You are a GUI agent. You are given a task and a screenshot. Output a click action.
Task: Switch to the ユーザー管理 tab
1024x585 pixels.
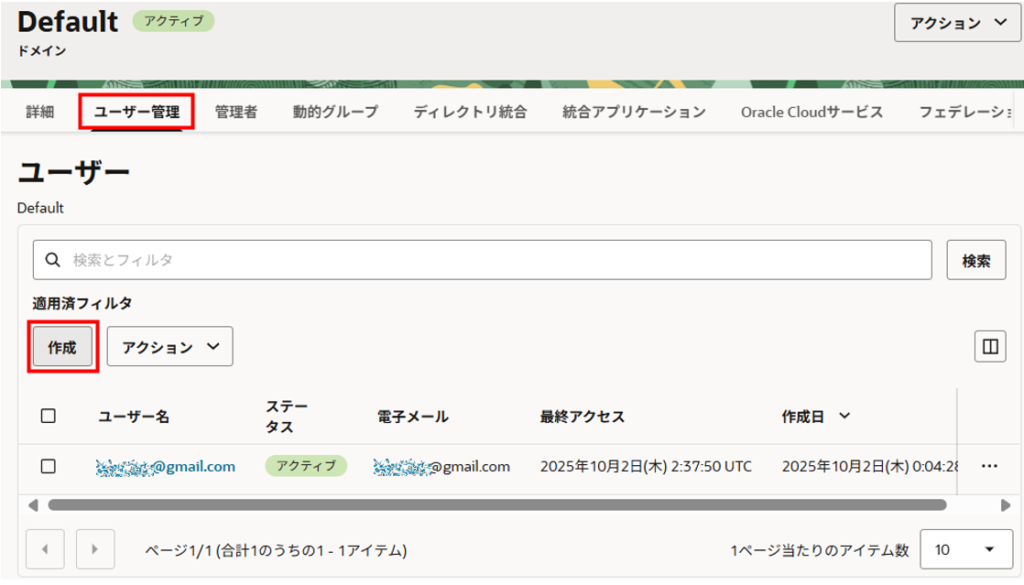click(136, 112)
